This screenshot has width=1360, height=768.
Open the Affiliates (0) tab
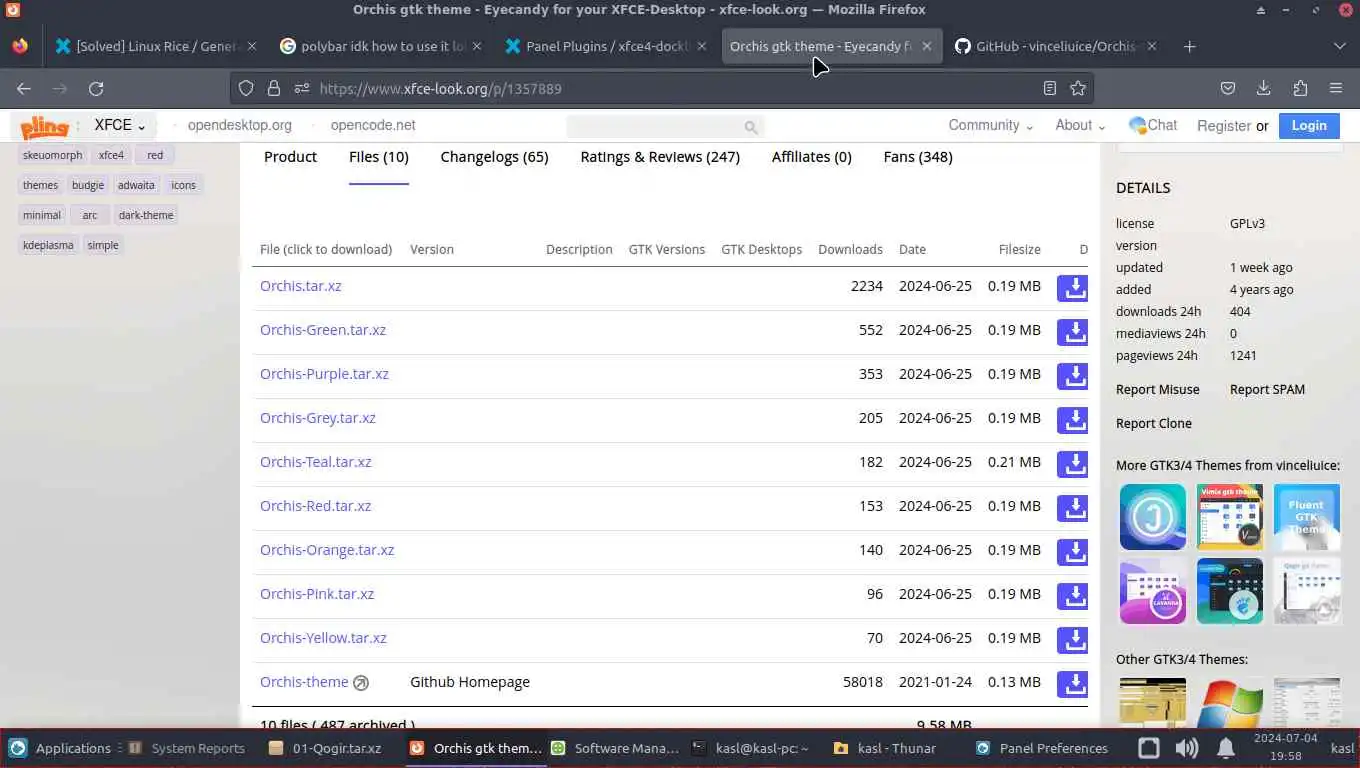click(x=812, y=157)
